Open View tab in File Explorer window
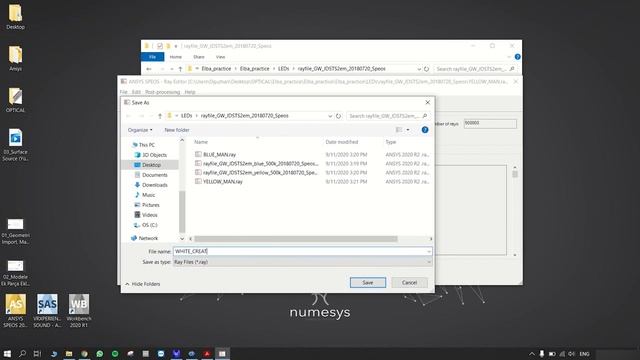The image size is (640, 360). 220,57
